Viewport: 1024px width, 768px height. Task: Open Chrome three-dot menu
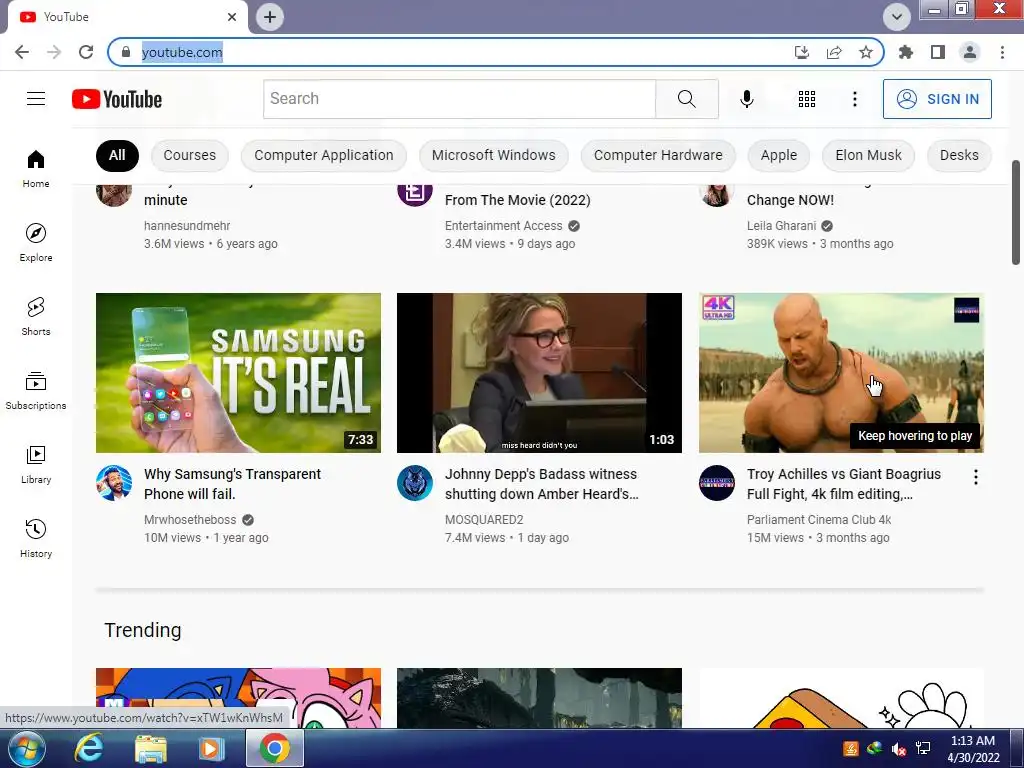(x=1002, y=52)
